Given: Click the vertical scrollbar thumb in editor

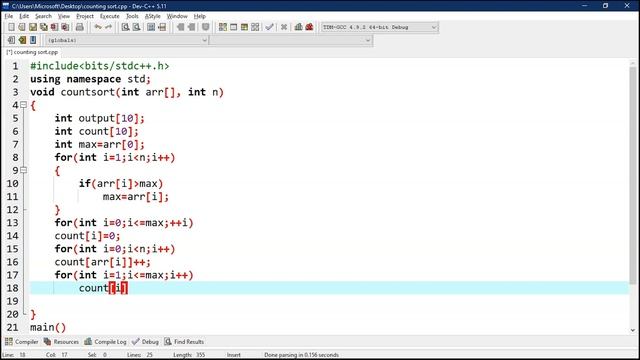Looking at the screenshot, I should [x=633, y=176].
